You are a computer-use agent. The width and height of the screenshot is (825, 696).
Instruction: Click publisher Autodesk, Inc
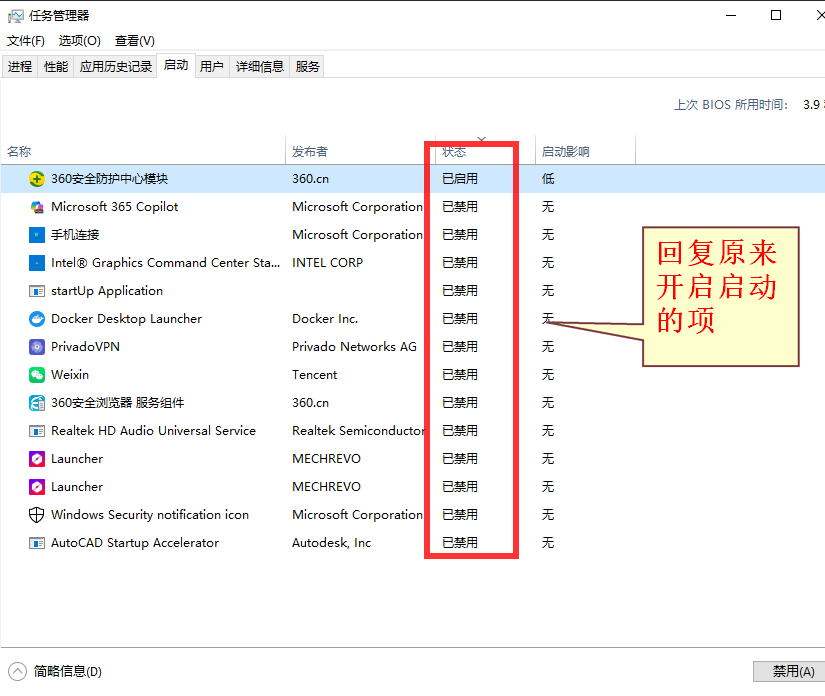coord(331,543)
